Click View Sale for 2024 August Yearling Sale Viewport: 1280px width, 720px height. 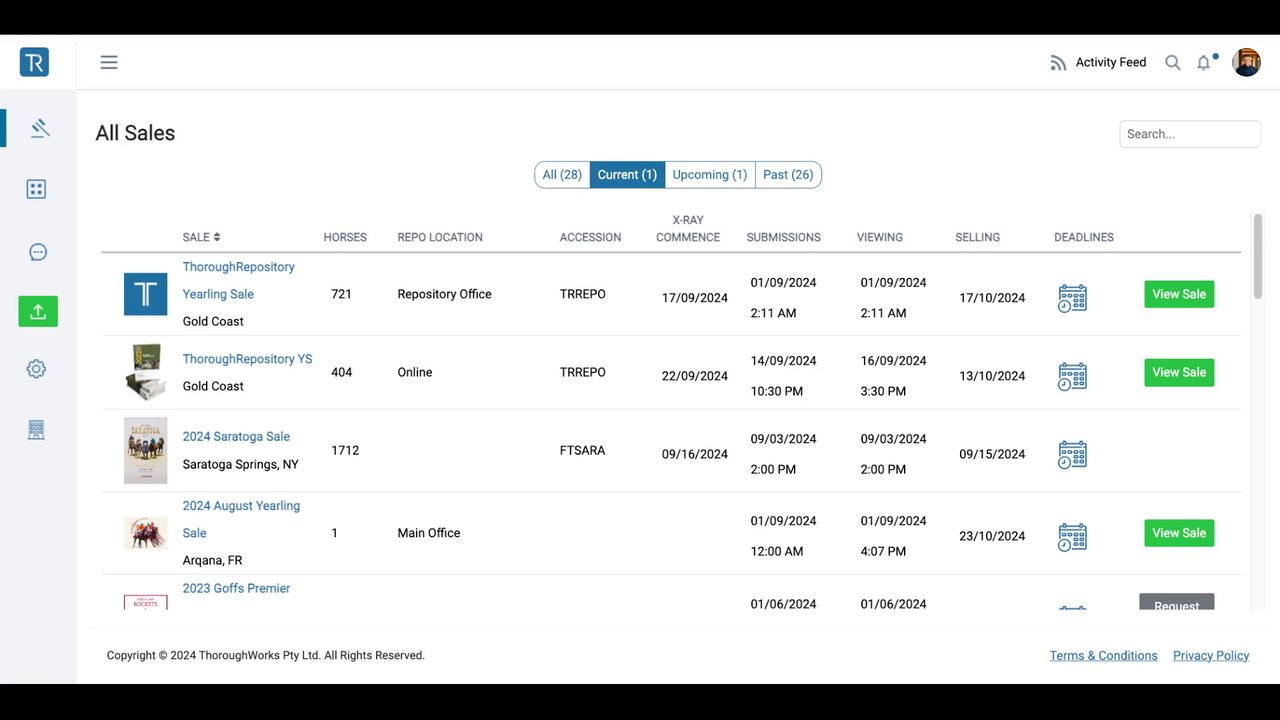coord(1179,533)
